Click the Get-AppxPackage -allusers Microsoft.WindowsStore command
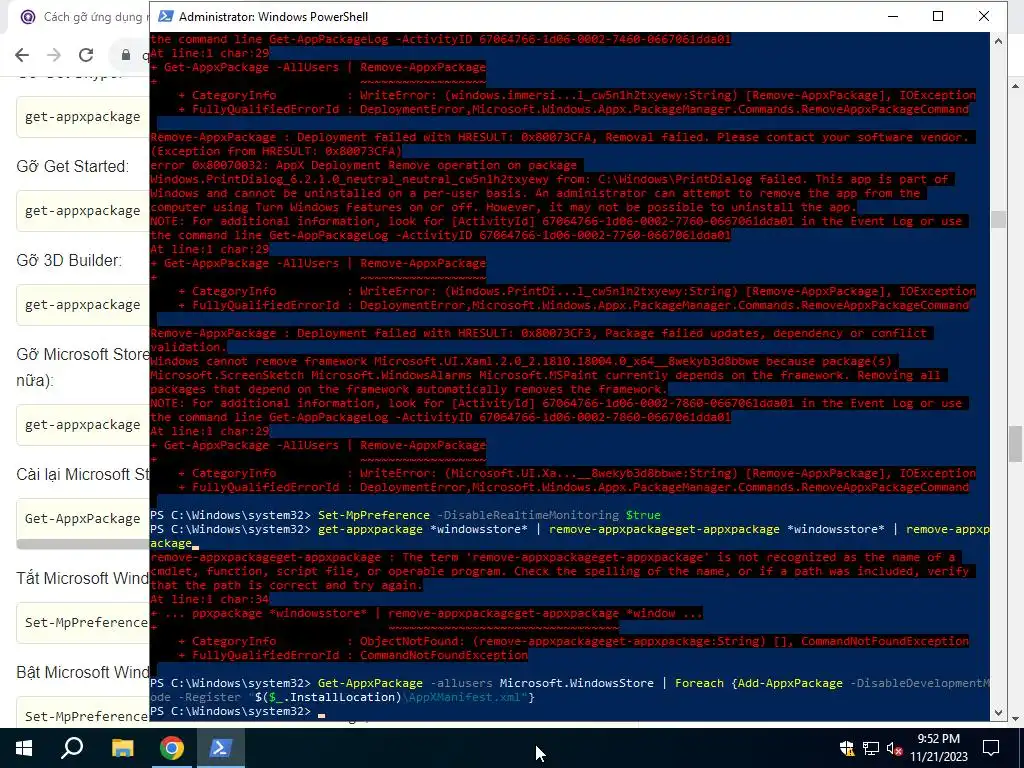 click(569, 690)
